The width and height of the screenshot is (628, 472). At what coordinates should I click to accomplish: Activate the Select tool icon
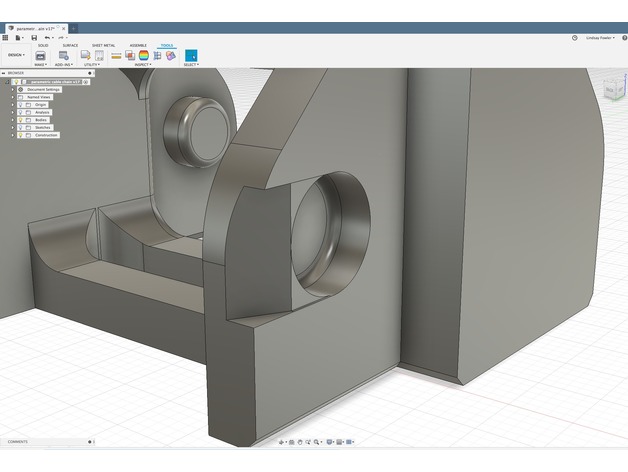191,55
